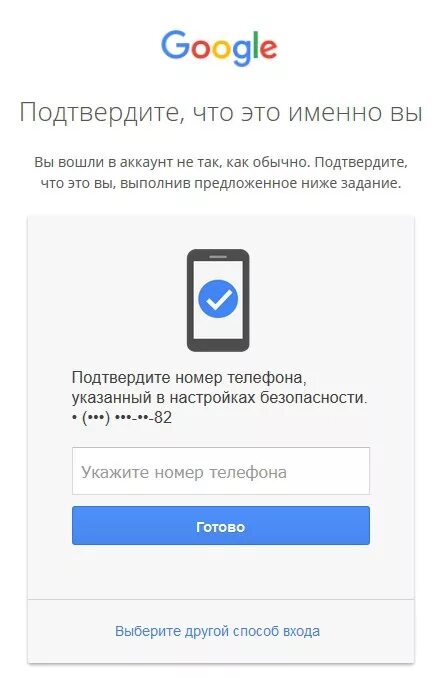Click the white screen of the phone illustration
Viewport: 434px width, 678px height.
pyautogui.click(x=218, y=300)
